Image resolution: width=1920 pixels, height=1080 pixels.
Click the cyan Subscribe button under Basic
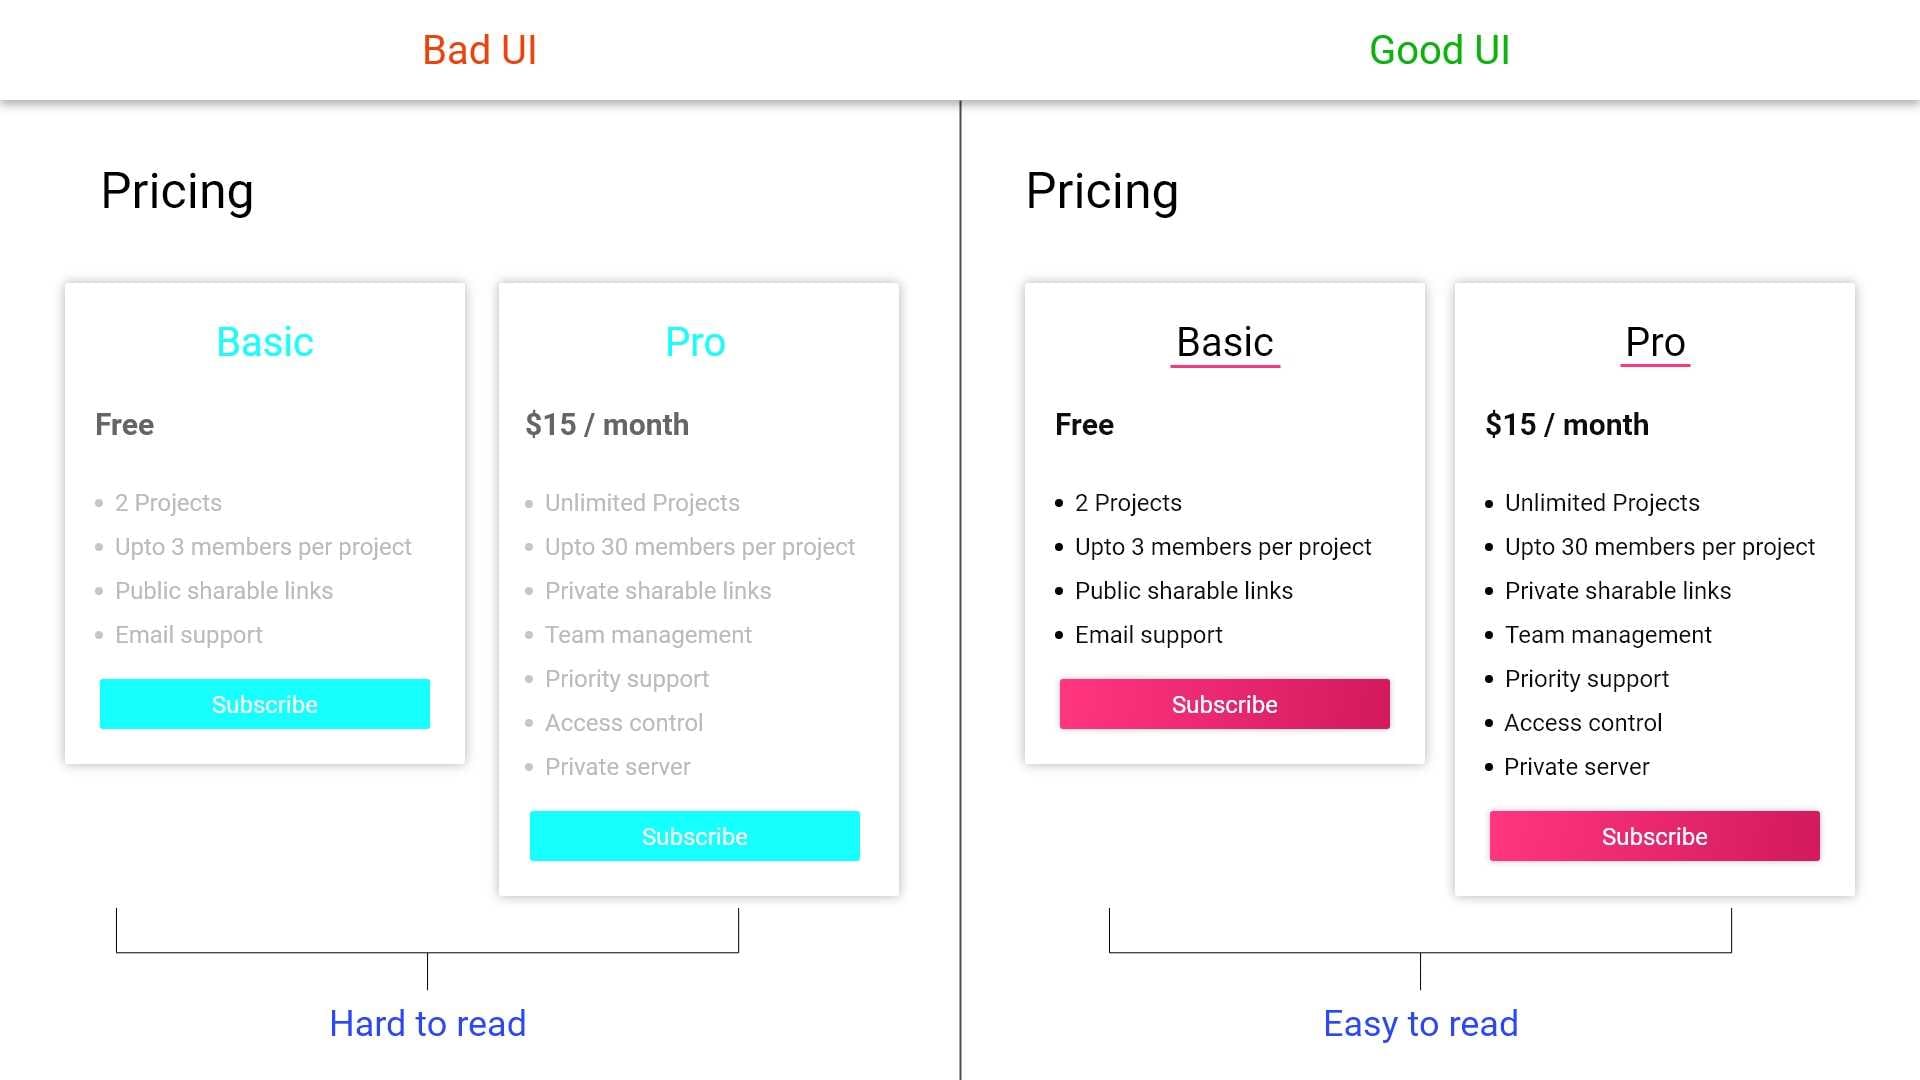pyautogui.click(x=265, y=704)
